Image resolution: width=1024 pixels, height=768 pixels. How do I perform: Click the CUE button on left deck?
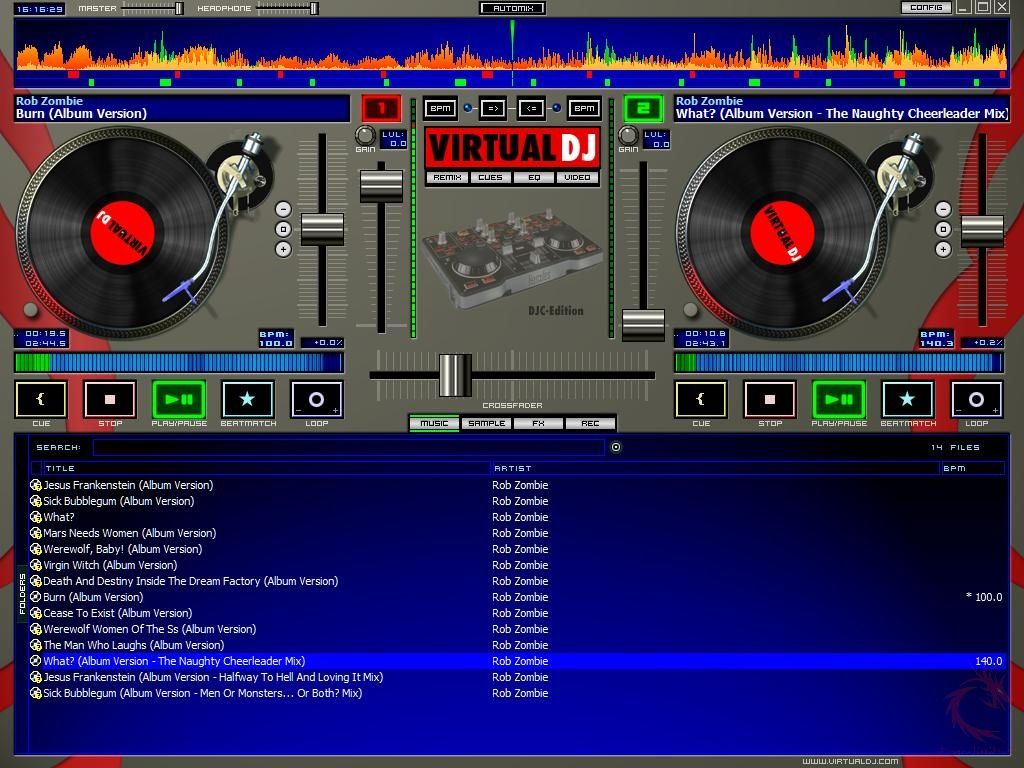click(40, 399)
